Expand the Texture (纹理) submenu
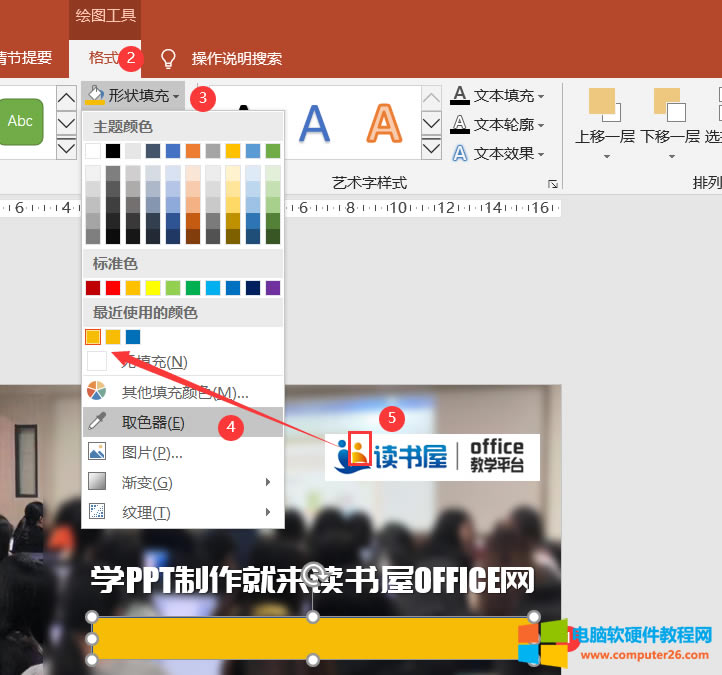This screenshot has height=675, width=722. (146, 513)
